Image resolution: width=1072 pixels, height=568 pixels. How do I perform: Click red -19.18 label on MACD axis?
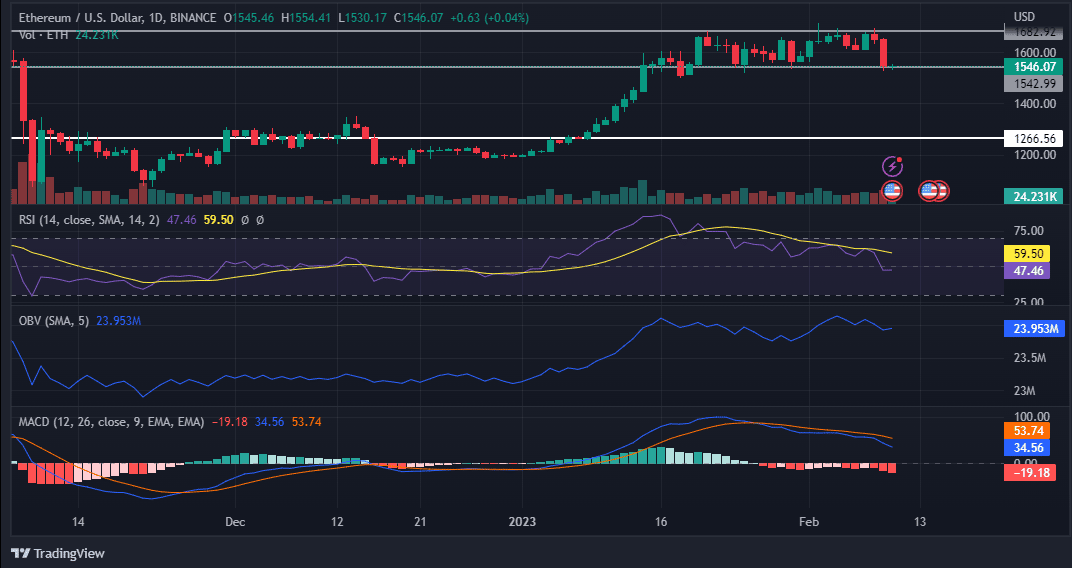tap(1030, 472)
